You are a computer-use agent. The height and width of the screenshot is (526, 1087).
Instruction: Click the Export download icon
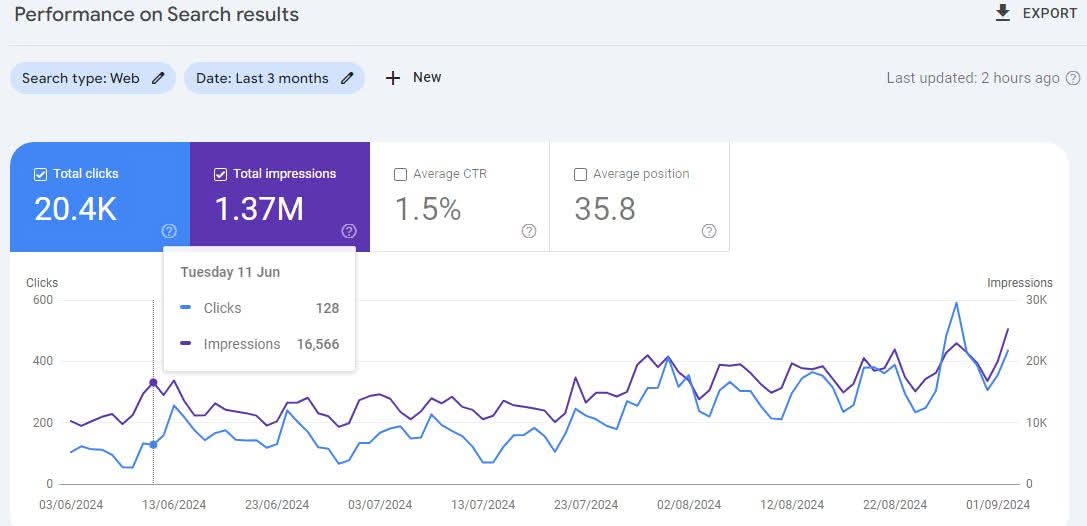click(1003, 14)
